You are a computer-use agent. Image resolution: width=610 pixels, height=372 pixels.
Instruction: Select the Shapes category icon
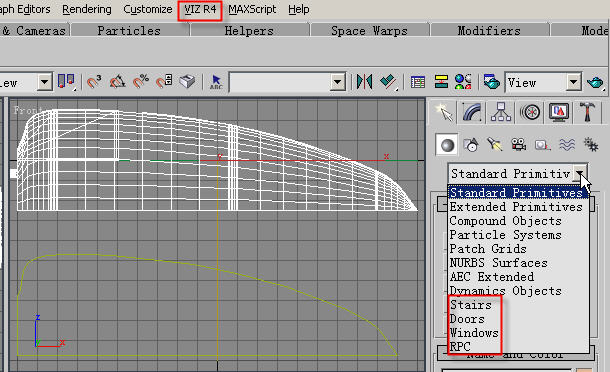coord(471,145)
